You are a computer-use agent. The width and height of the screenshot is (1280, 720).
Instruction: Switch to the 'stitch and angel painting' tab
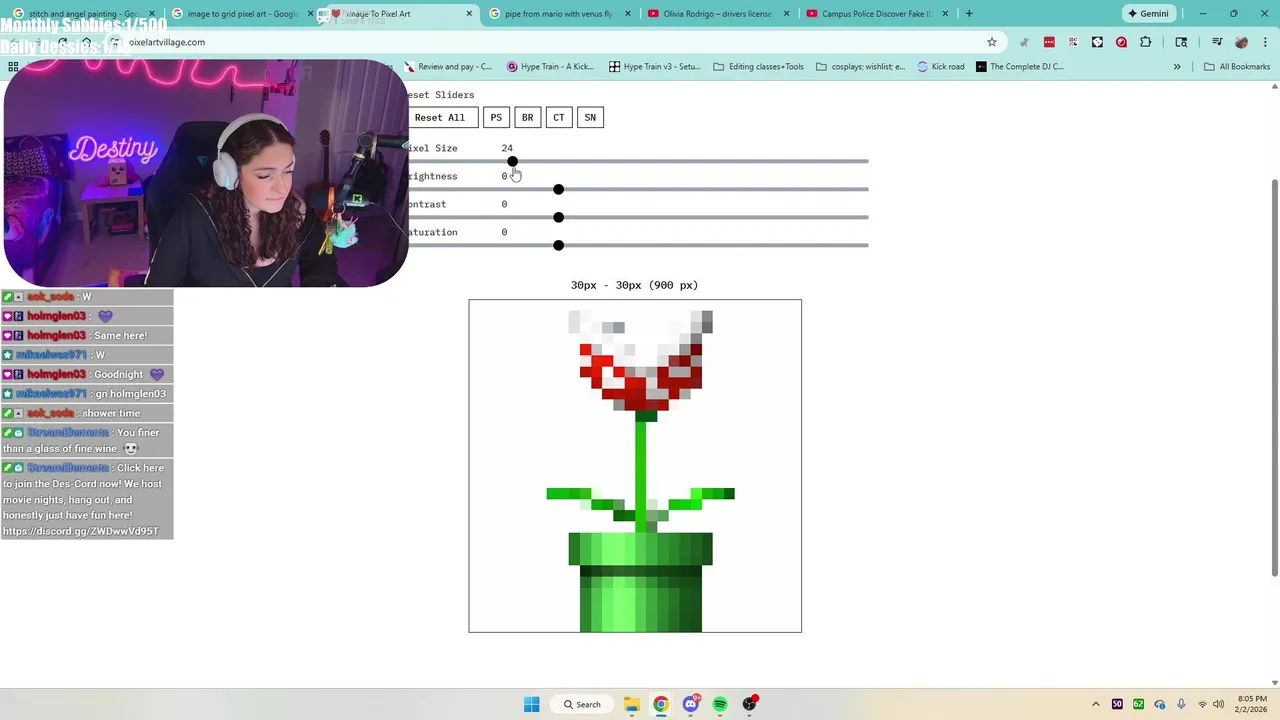tap(84, 14)
